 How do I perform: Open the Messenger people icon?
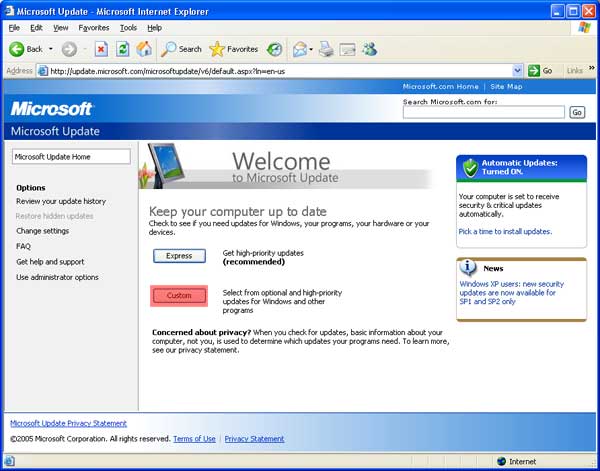370,49
